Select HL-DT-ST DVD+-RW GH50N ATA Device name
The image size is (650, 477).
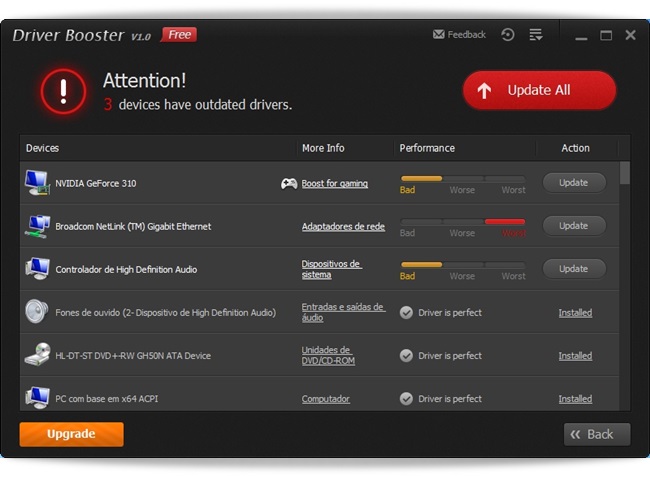click(133, 356)
